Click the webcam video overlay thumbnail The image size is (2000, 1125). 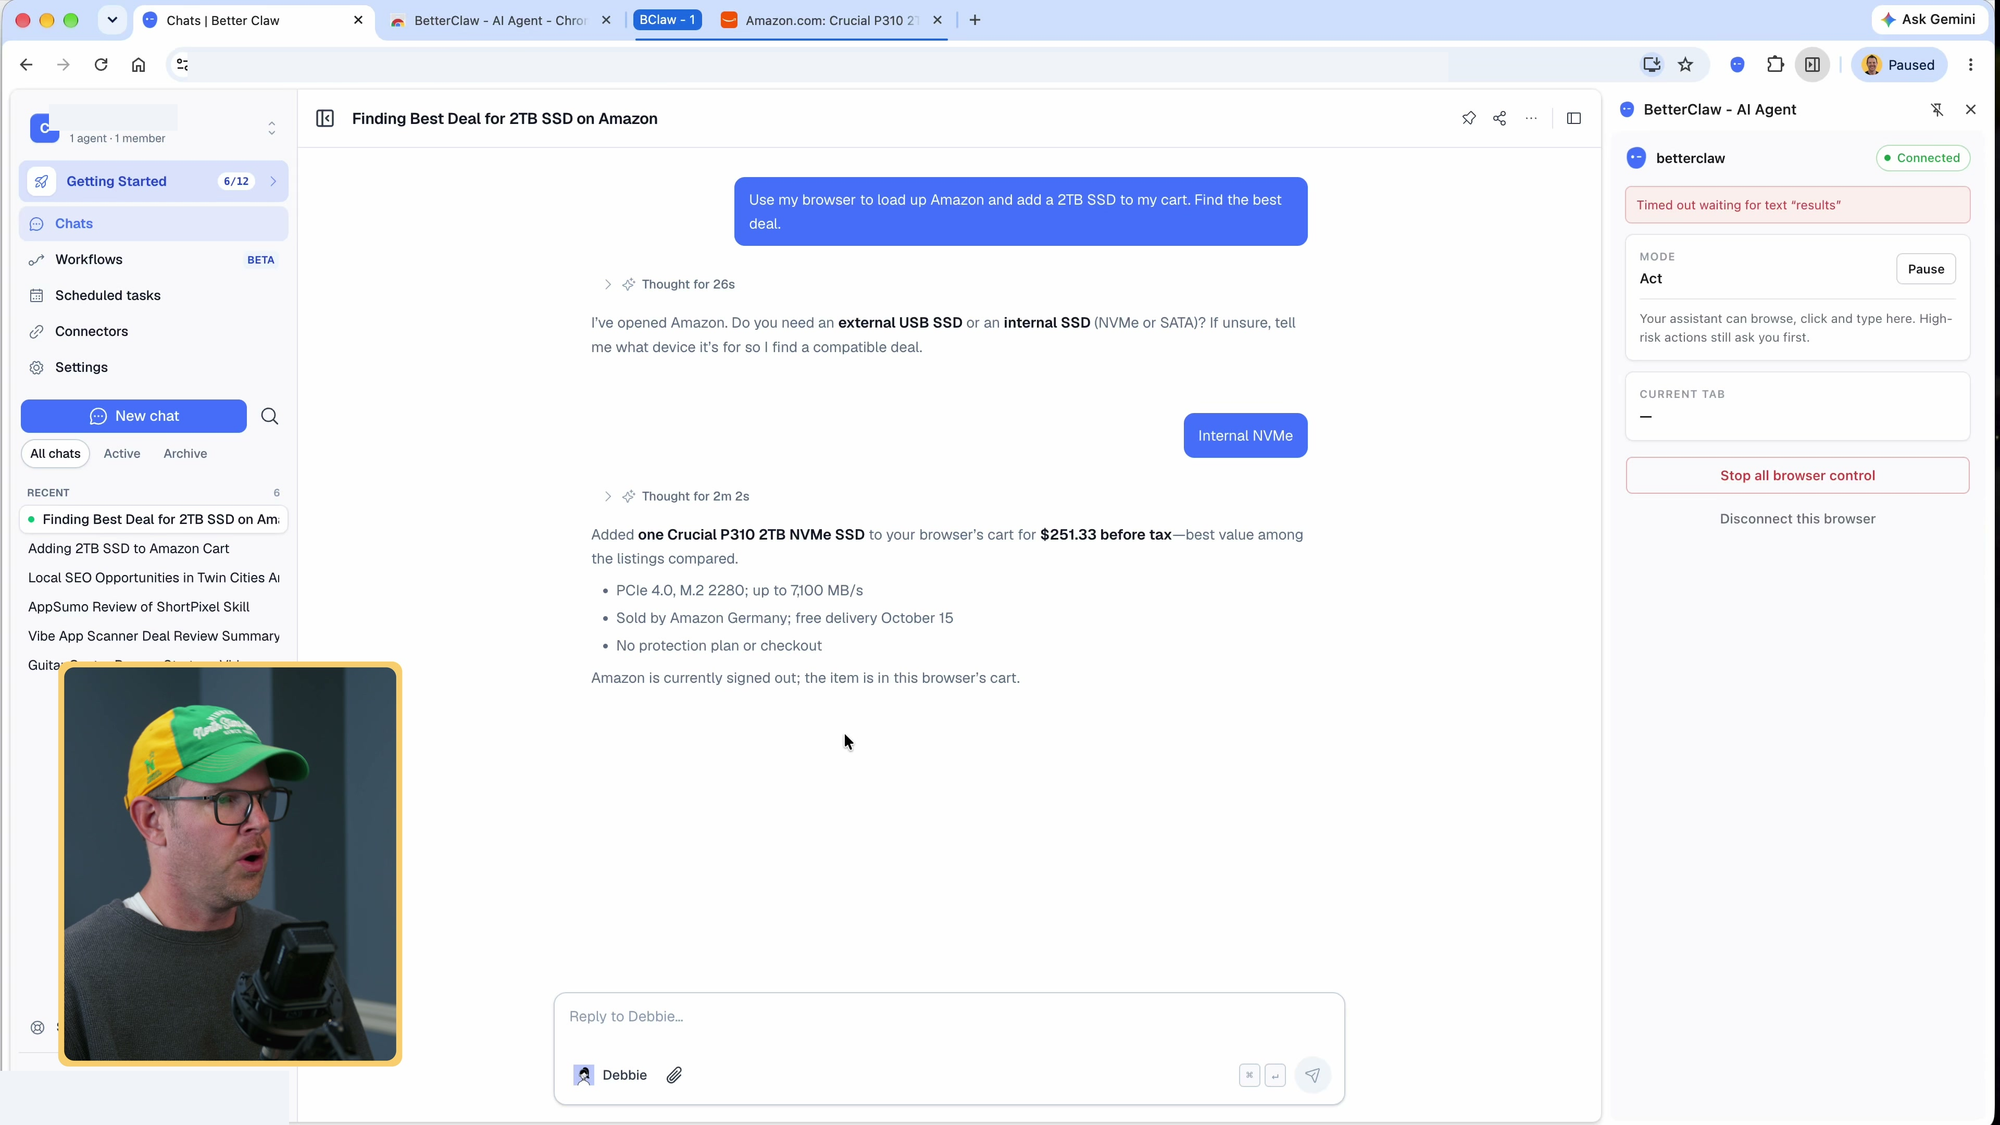click(x=230, y=864)
